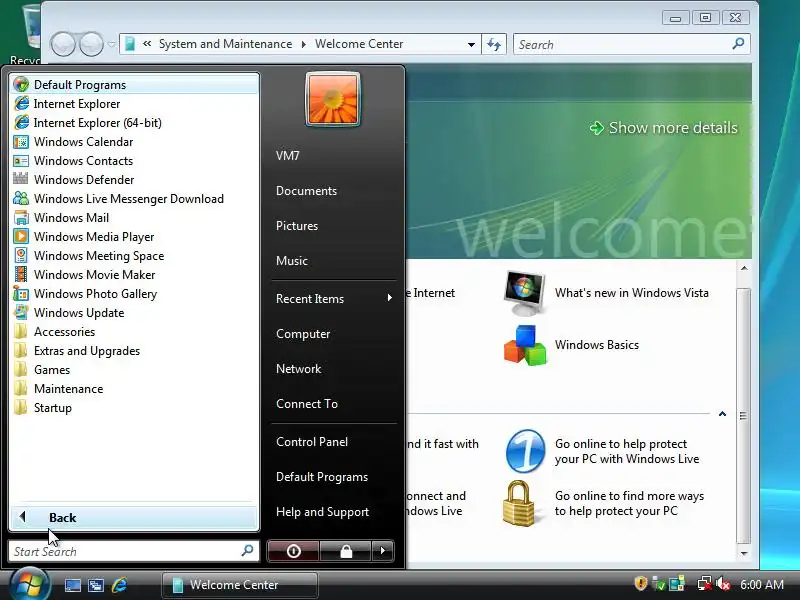800x600 pixels.
Task: Expand the Games folder
Action: (135, 370)
